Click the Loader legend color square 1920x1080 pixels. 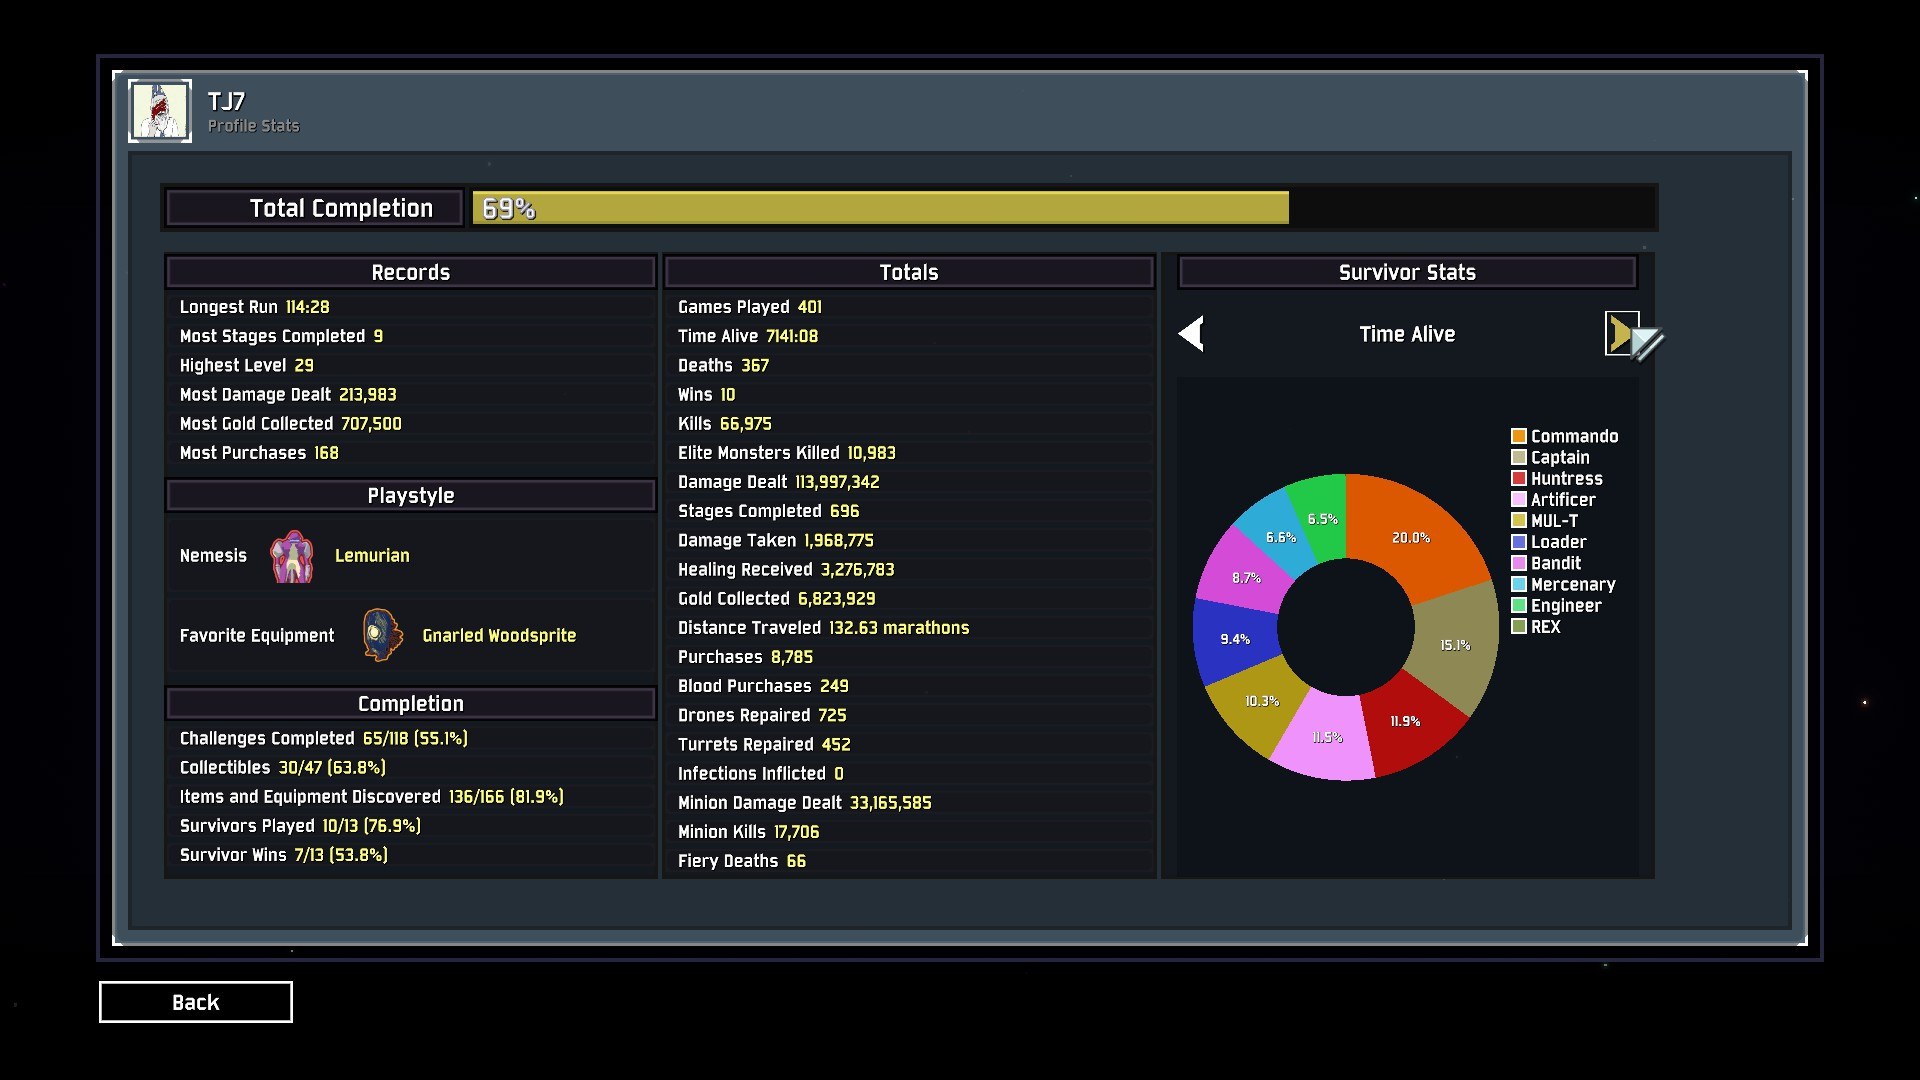tap(1518, 542)
